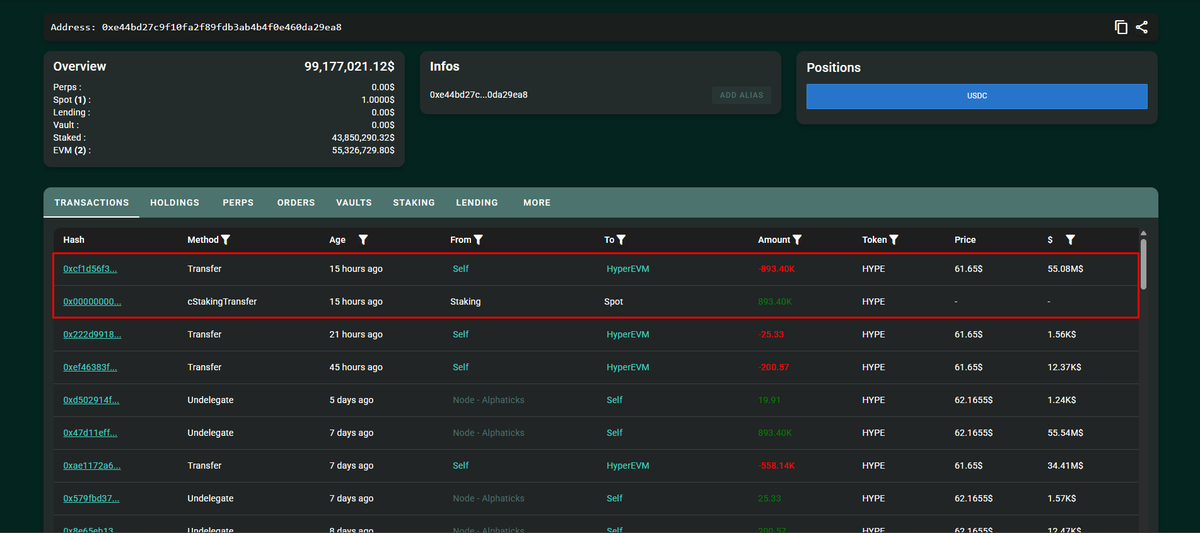Open transaction hash 0x00000000
Viewport: 1200px width, 533px height.
coord(92,301)
